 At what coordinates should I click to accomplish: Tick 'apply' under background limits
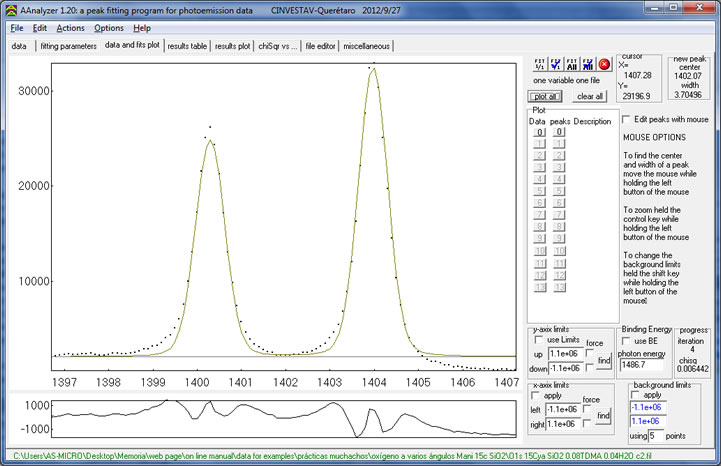[x=637, y=395]
